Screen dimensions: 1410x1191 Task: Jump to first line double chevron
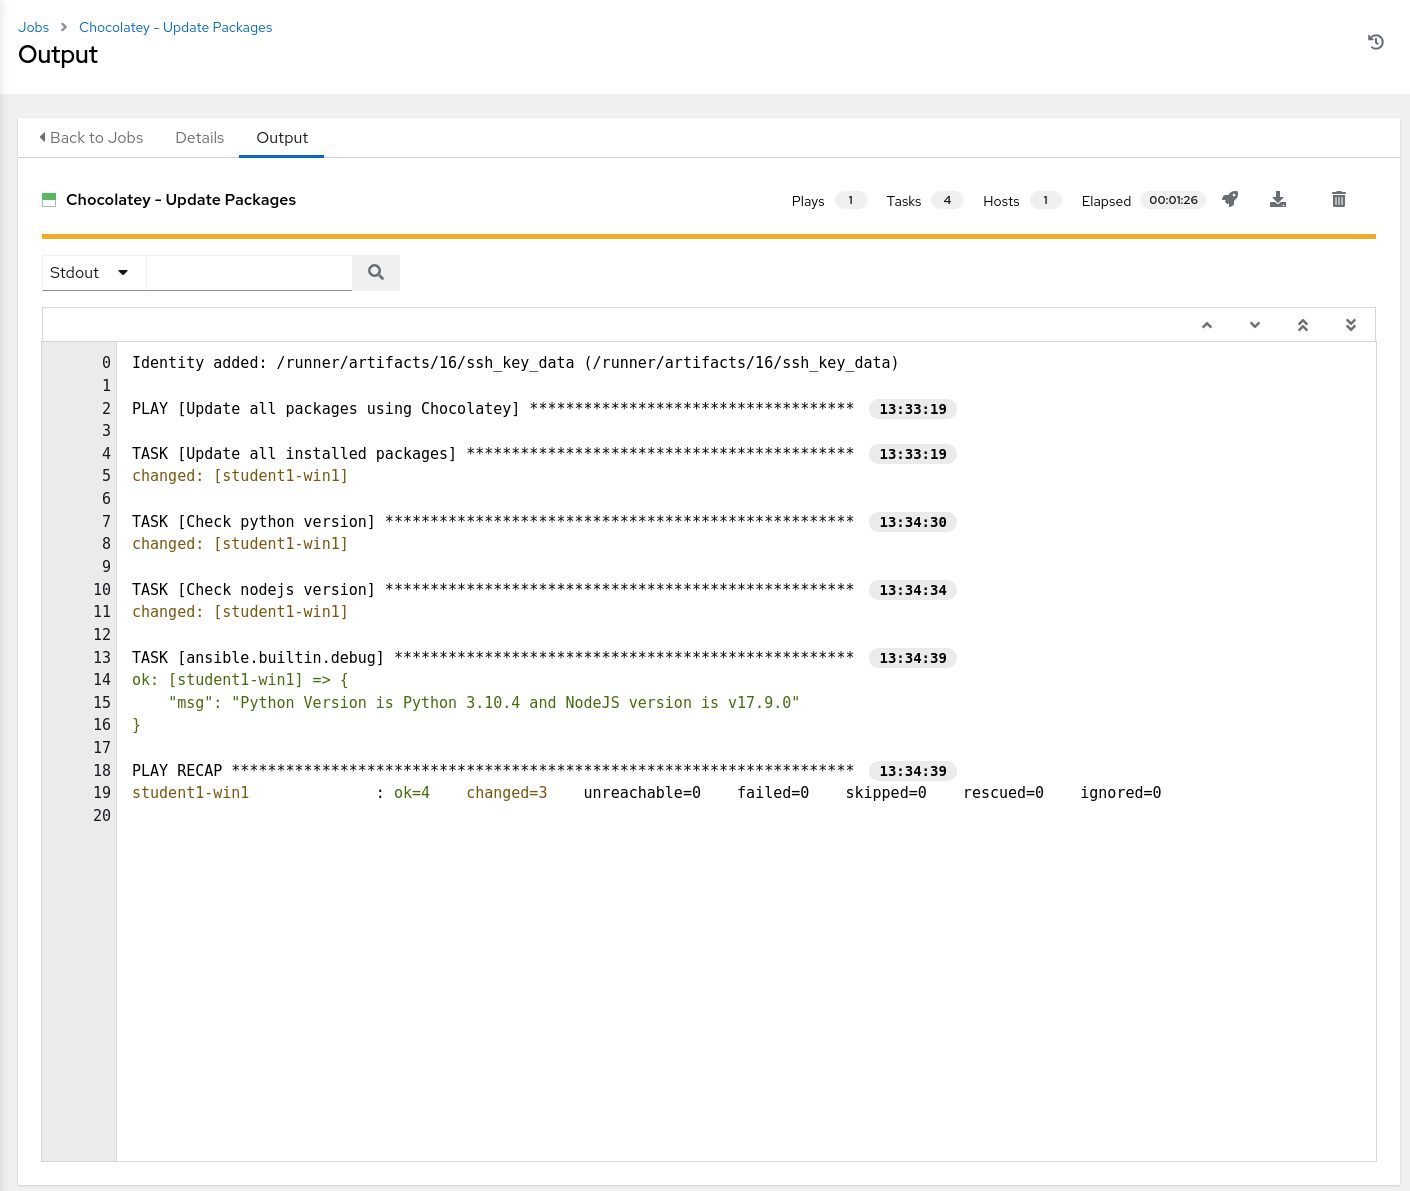click(x=1303, y=325)
